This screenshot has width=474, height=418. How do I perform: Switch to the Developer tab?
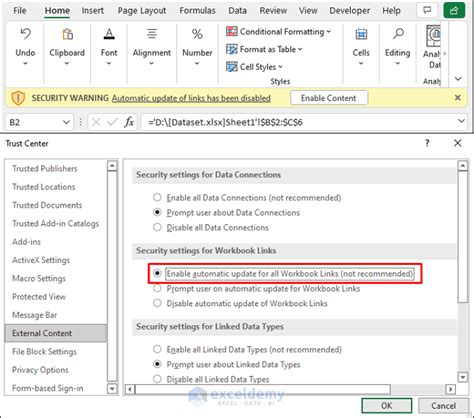coord(350,11)
